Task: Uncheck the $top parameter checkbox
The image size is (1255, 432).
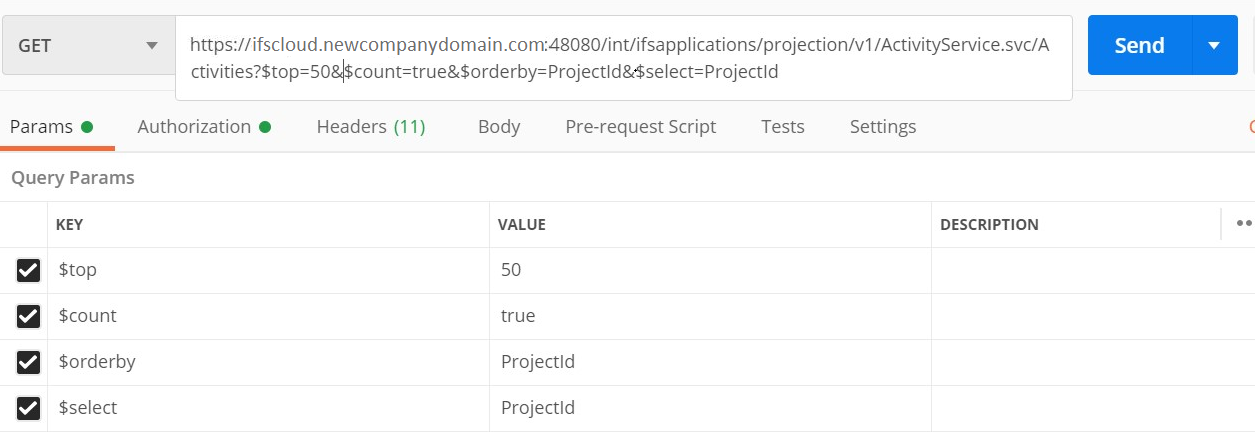Action: [28, 270]
